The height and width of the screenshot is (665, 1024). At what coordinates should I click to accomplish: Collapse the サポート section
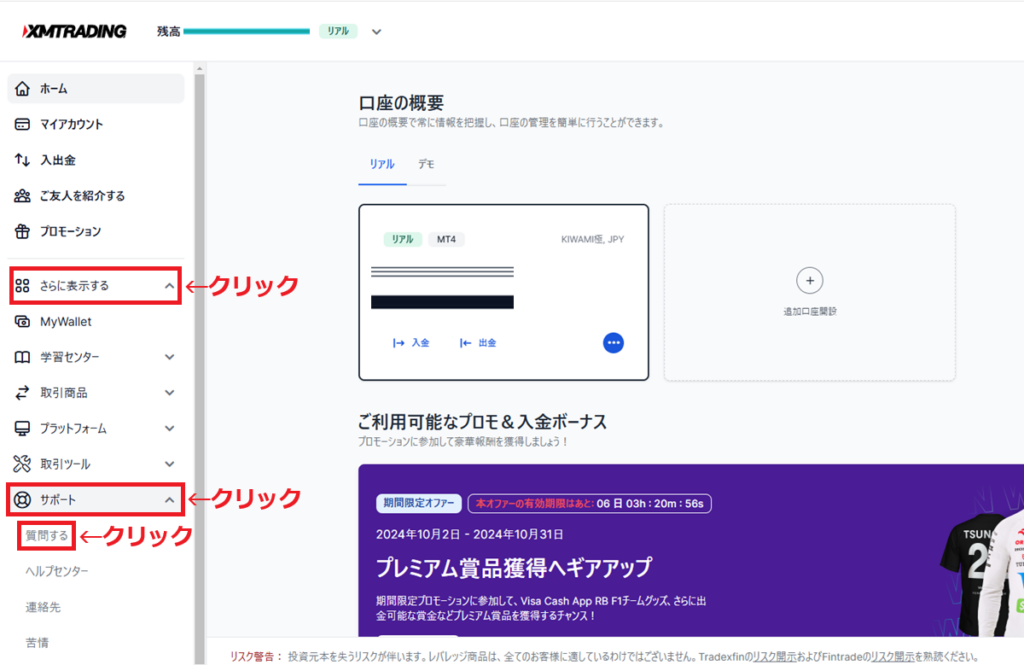95,497
